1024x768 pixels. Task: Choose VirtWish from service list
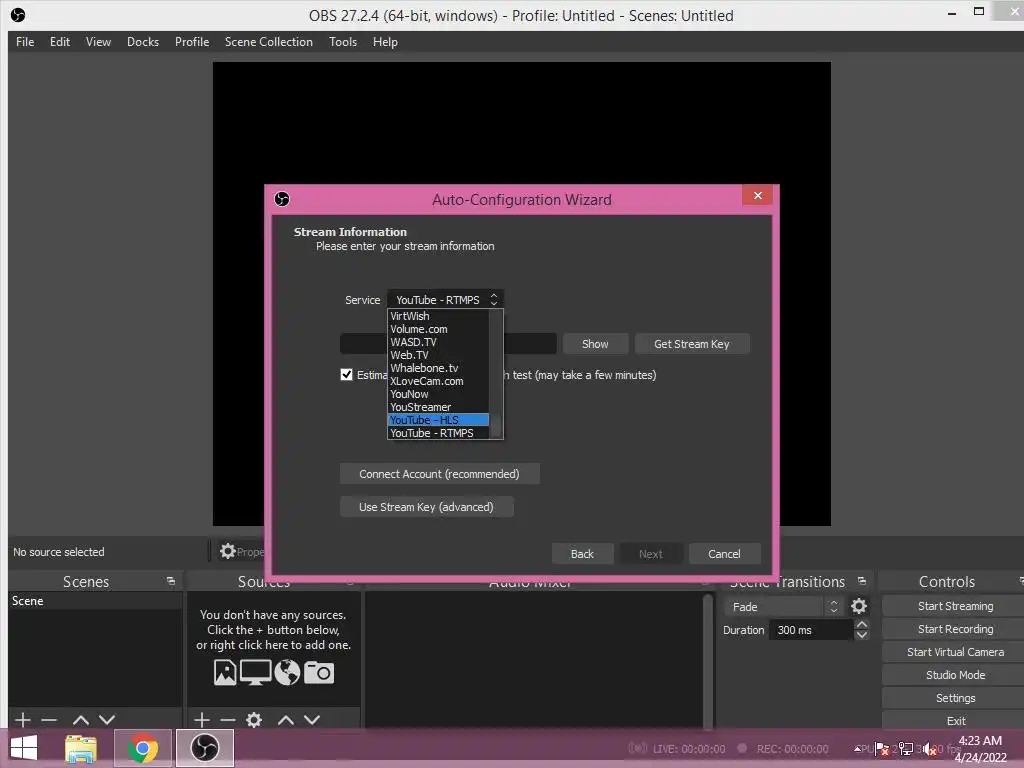[x=438, y=316]
